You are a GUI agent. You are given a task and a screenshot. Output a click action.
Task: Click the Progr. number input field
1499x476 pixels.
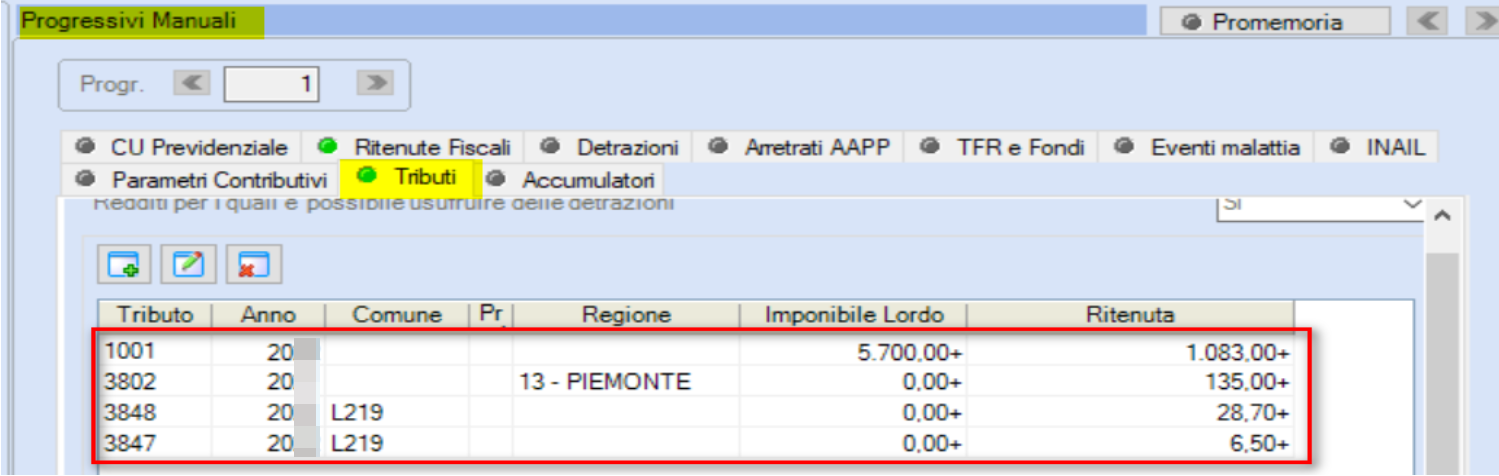coord(272,83)
